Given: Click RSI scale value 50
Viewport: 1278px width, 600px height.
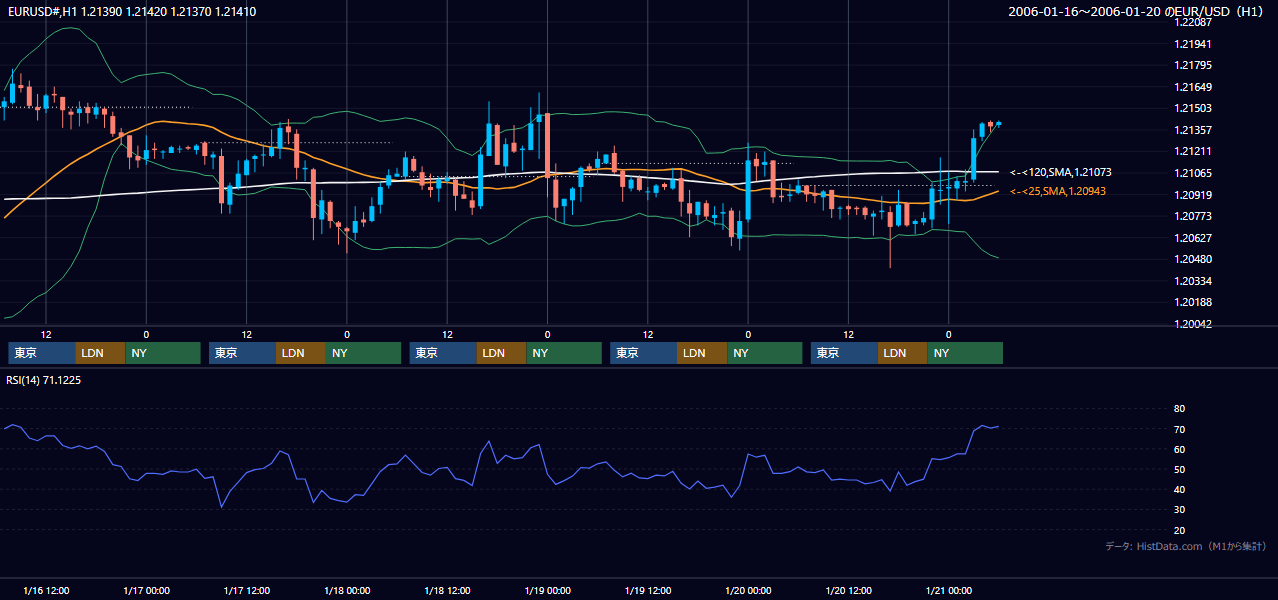Looking at the screenshot, I should click(x=1179, y=469).
